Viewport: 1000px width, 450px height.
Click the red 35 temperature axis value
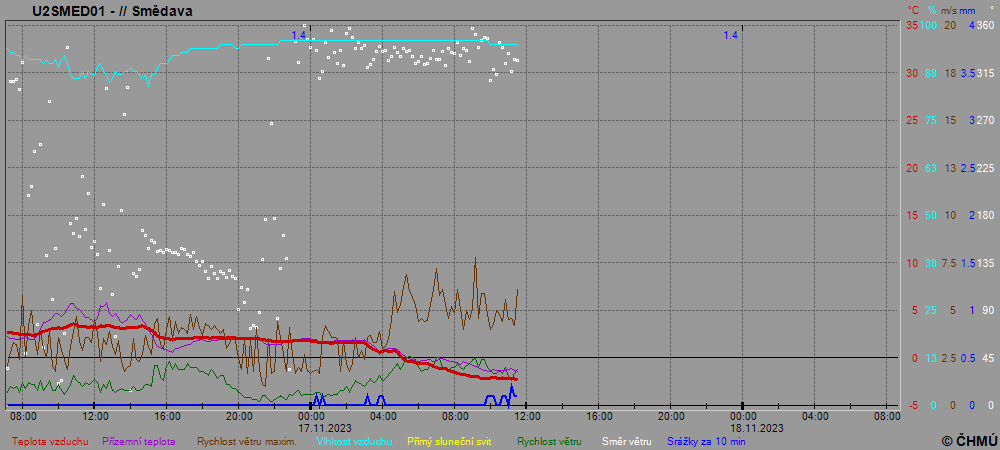(912, 25)
